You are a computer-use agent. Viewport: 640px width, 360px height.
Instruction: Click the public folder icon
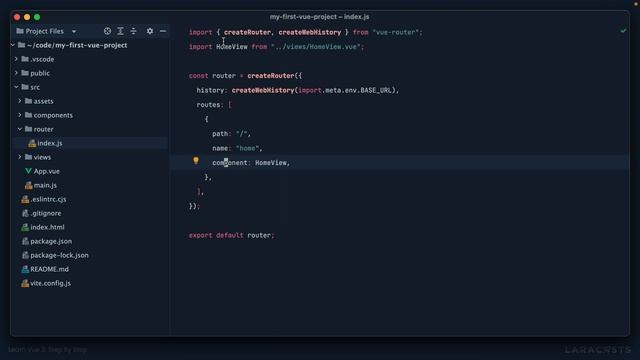click(25, 73)
